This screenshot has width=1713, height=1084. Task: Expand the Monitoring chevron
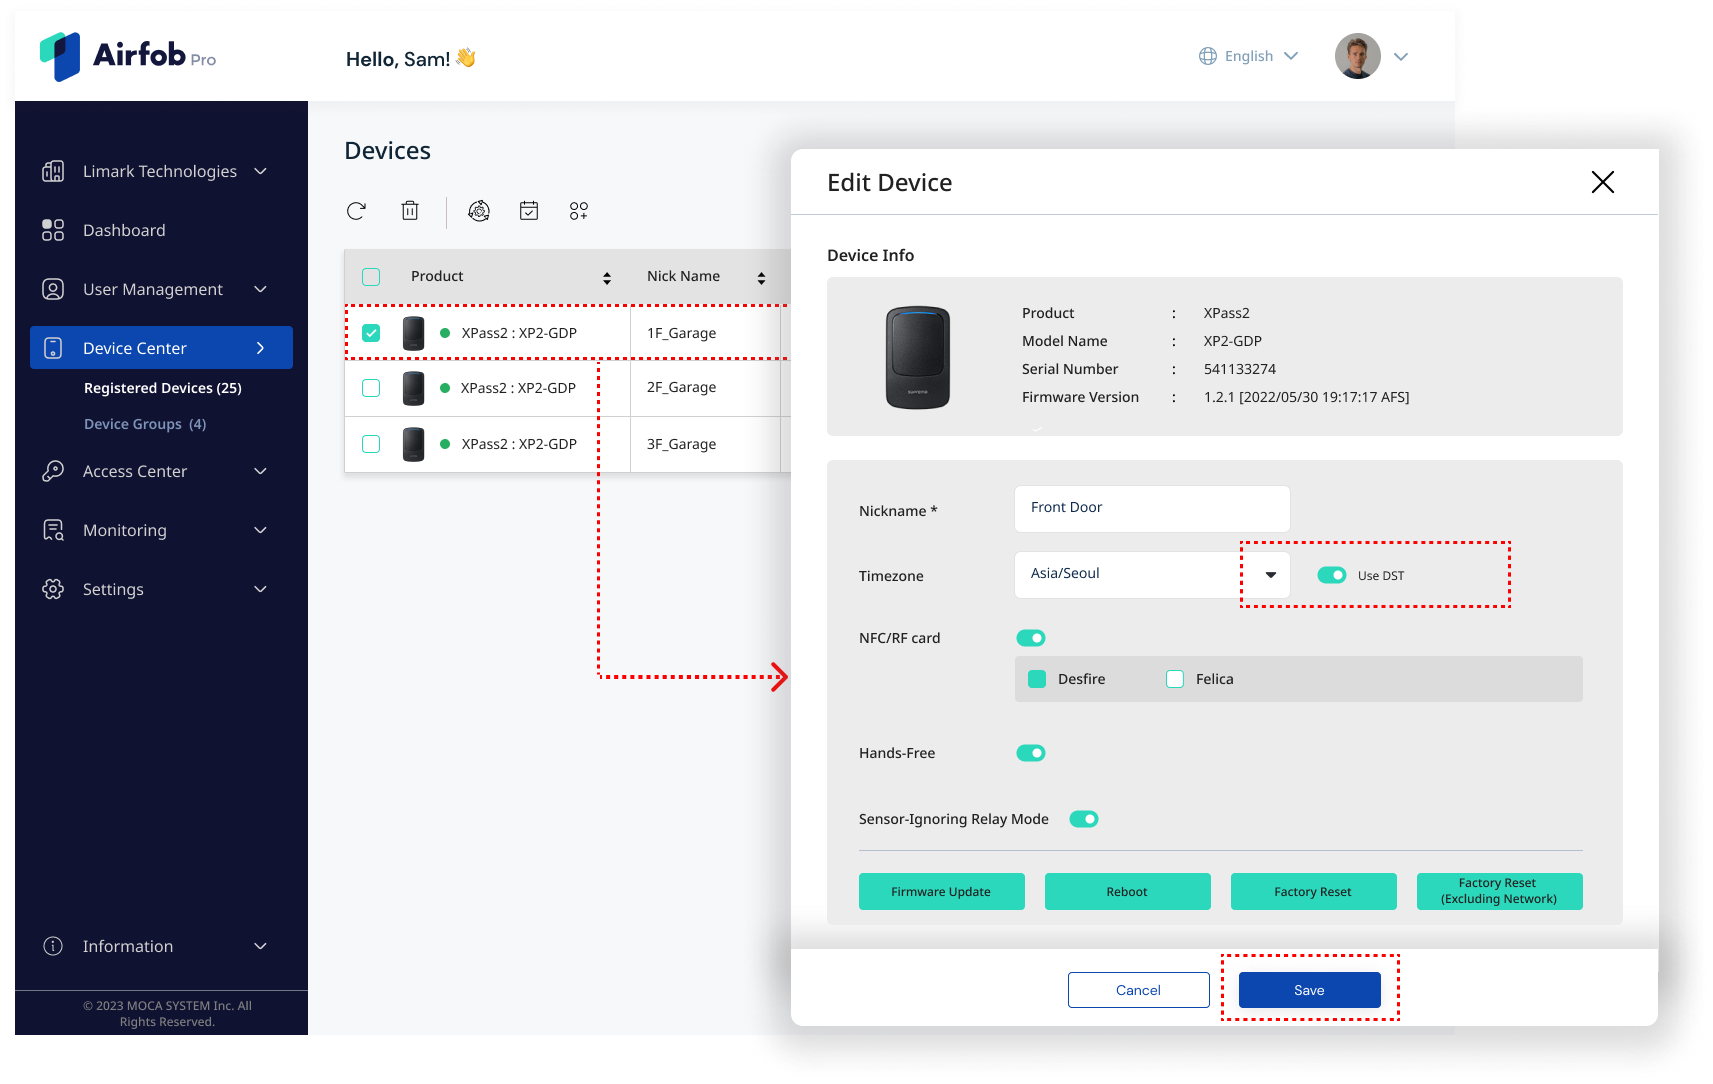(x=261, y=530)
